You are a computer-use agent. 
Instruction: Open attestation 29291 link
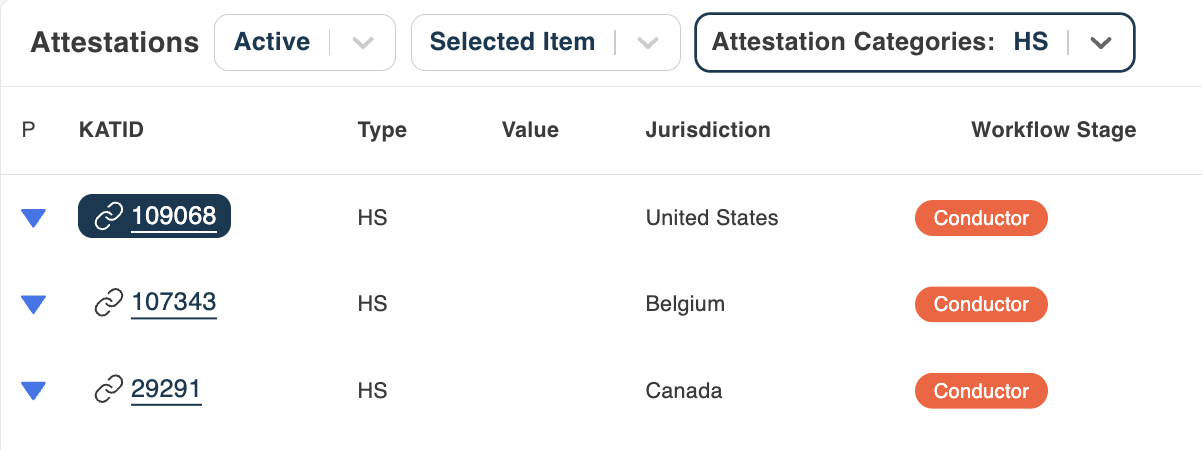166,389
